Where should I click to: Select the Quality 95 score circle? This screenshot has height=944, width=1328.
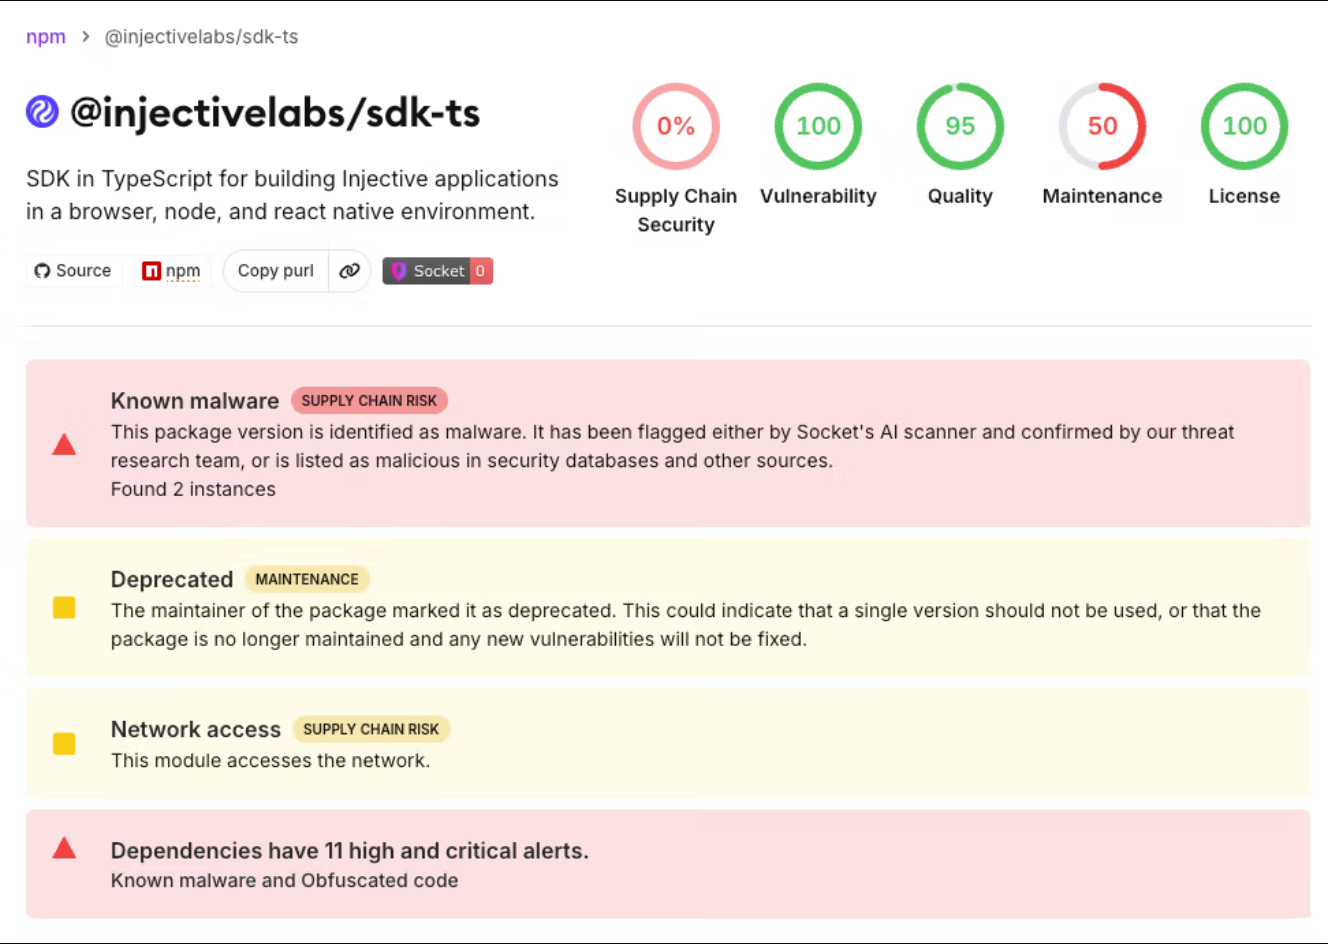[x=960, y=126]
